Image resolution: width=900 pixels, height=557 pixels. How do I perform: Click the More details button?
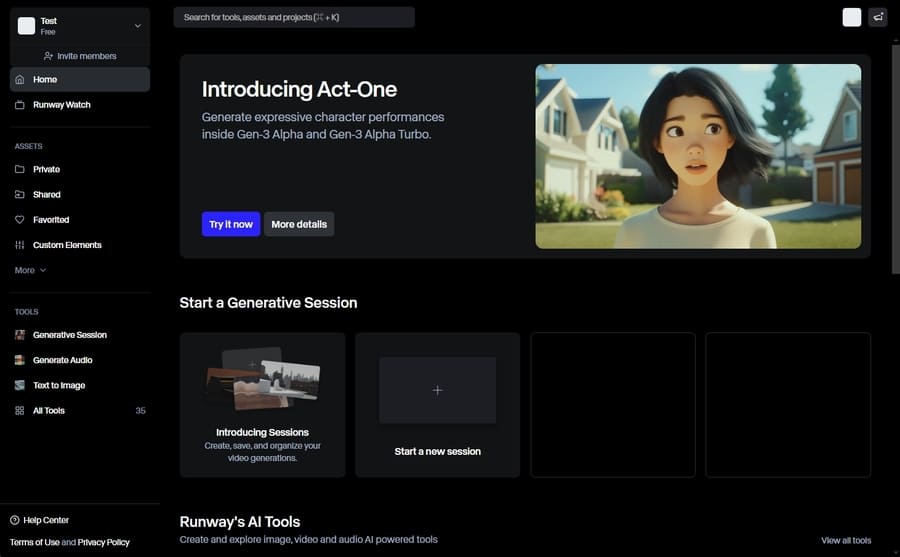(x=299, y=224)
